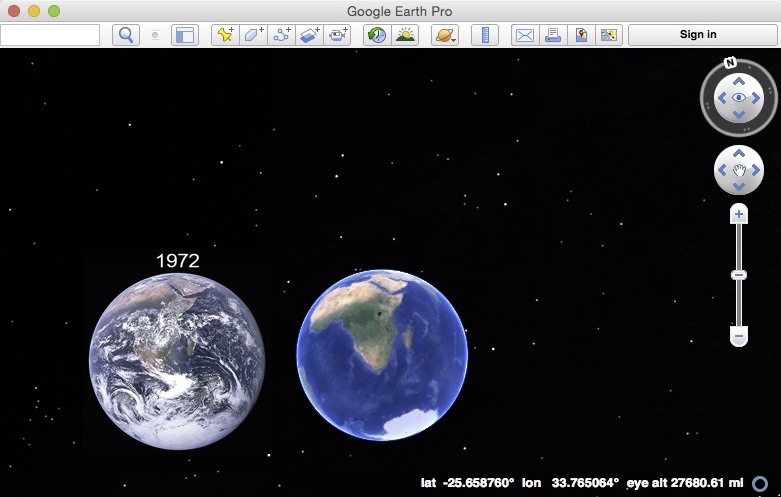Click the Google Earth globe on Africa
This screenshot has width=781, height=497.
pos(382,355)
